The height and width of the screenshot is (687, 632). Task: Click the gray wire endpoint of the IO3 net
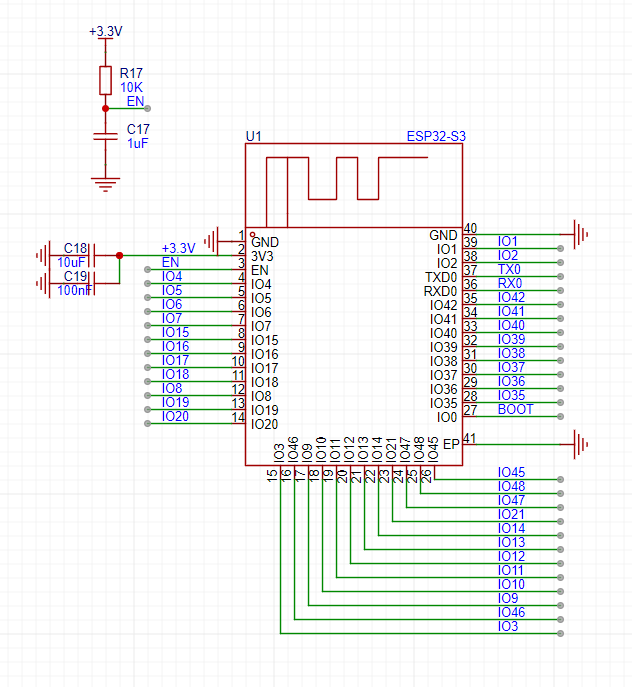pyautogui.click(x=561, y=633)
